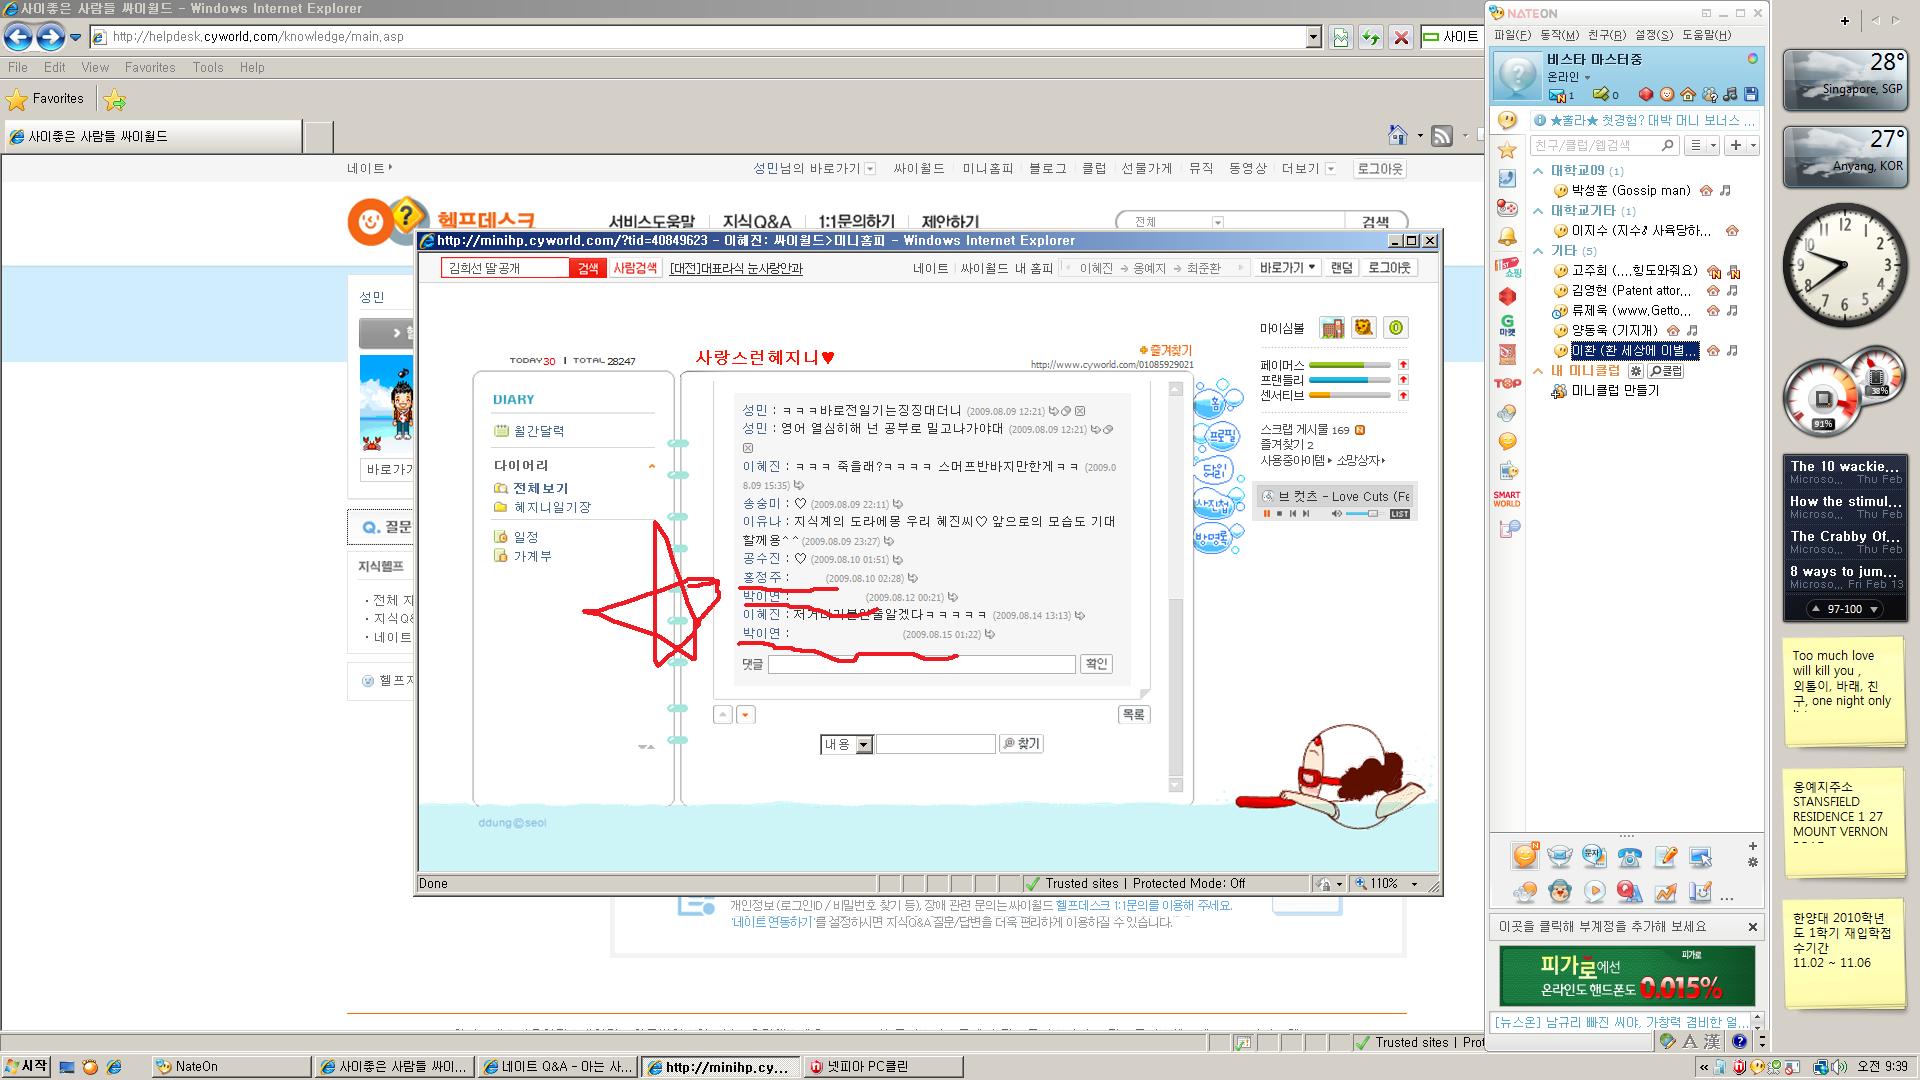Image resolution: width=1920 pixels, height=1080 pixels.
Task: Open NateOn mail inbox icon
Action: (1557, 95)
